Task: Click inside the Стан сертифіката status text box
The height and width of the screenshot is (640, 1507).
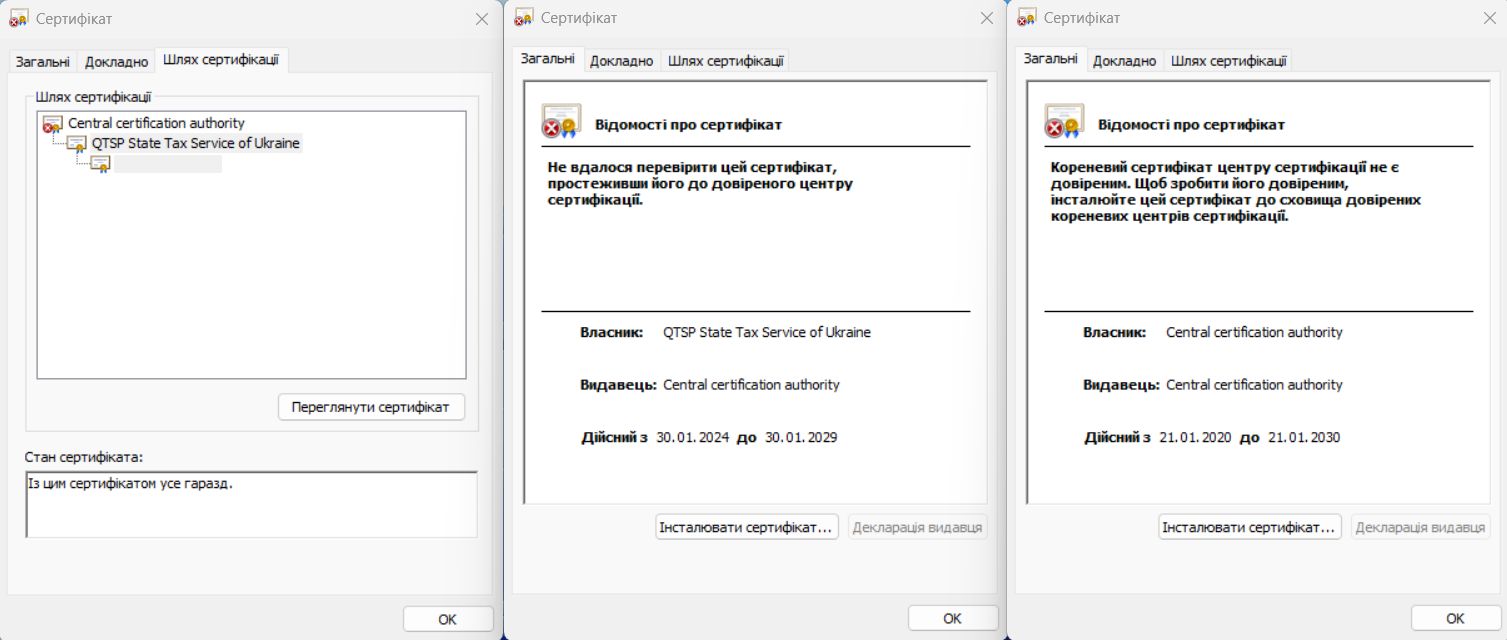Action: (250, 505)
